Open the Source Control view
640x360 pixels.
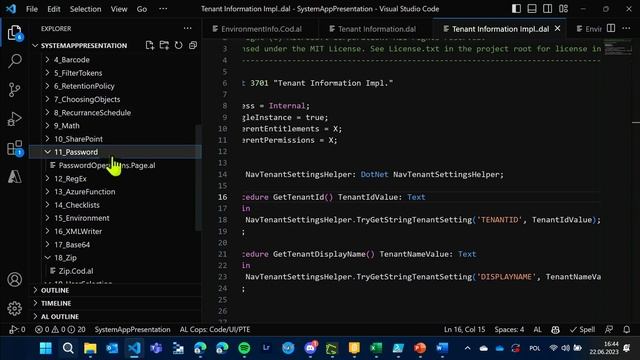point(14,90)
